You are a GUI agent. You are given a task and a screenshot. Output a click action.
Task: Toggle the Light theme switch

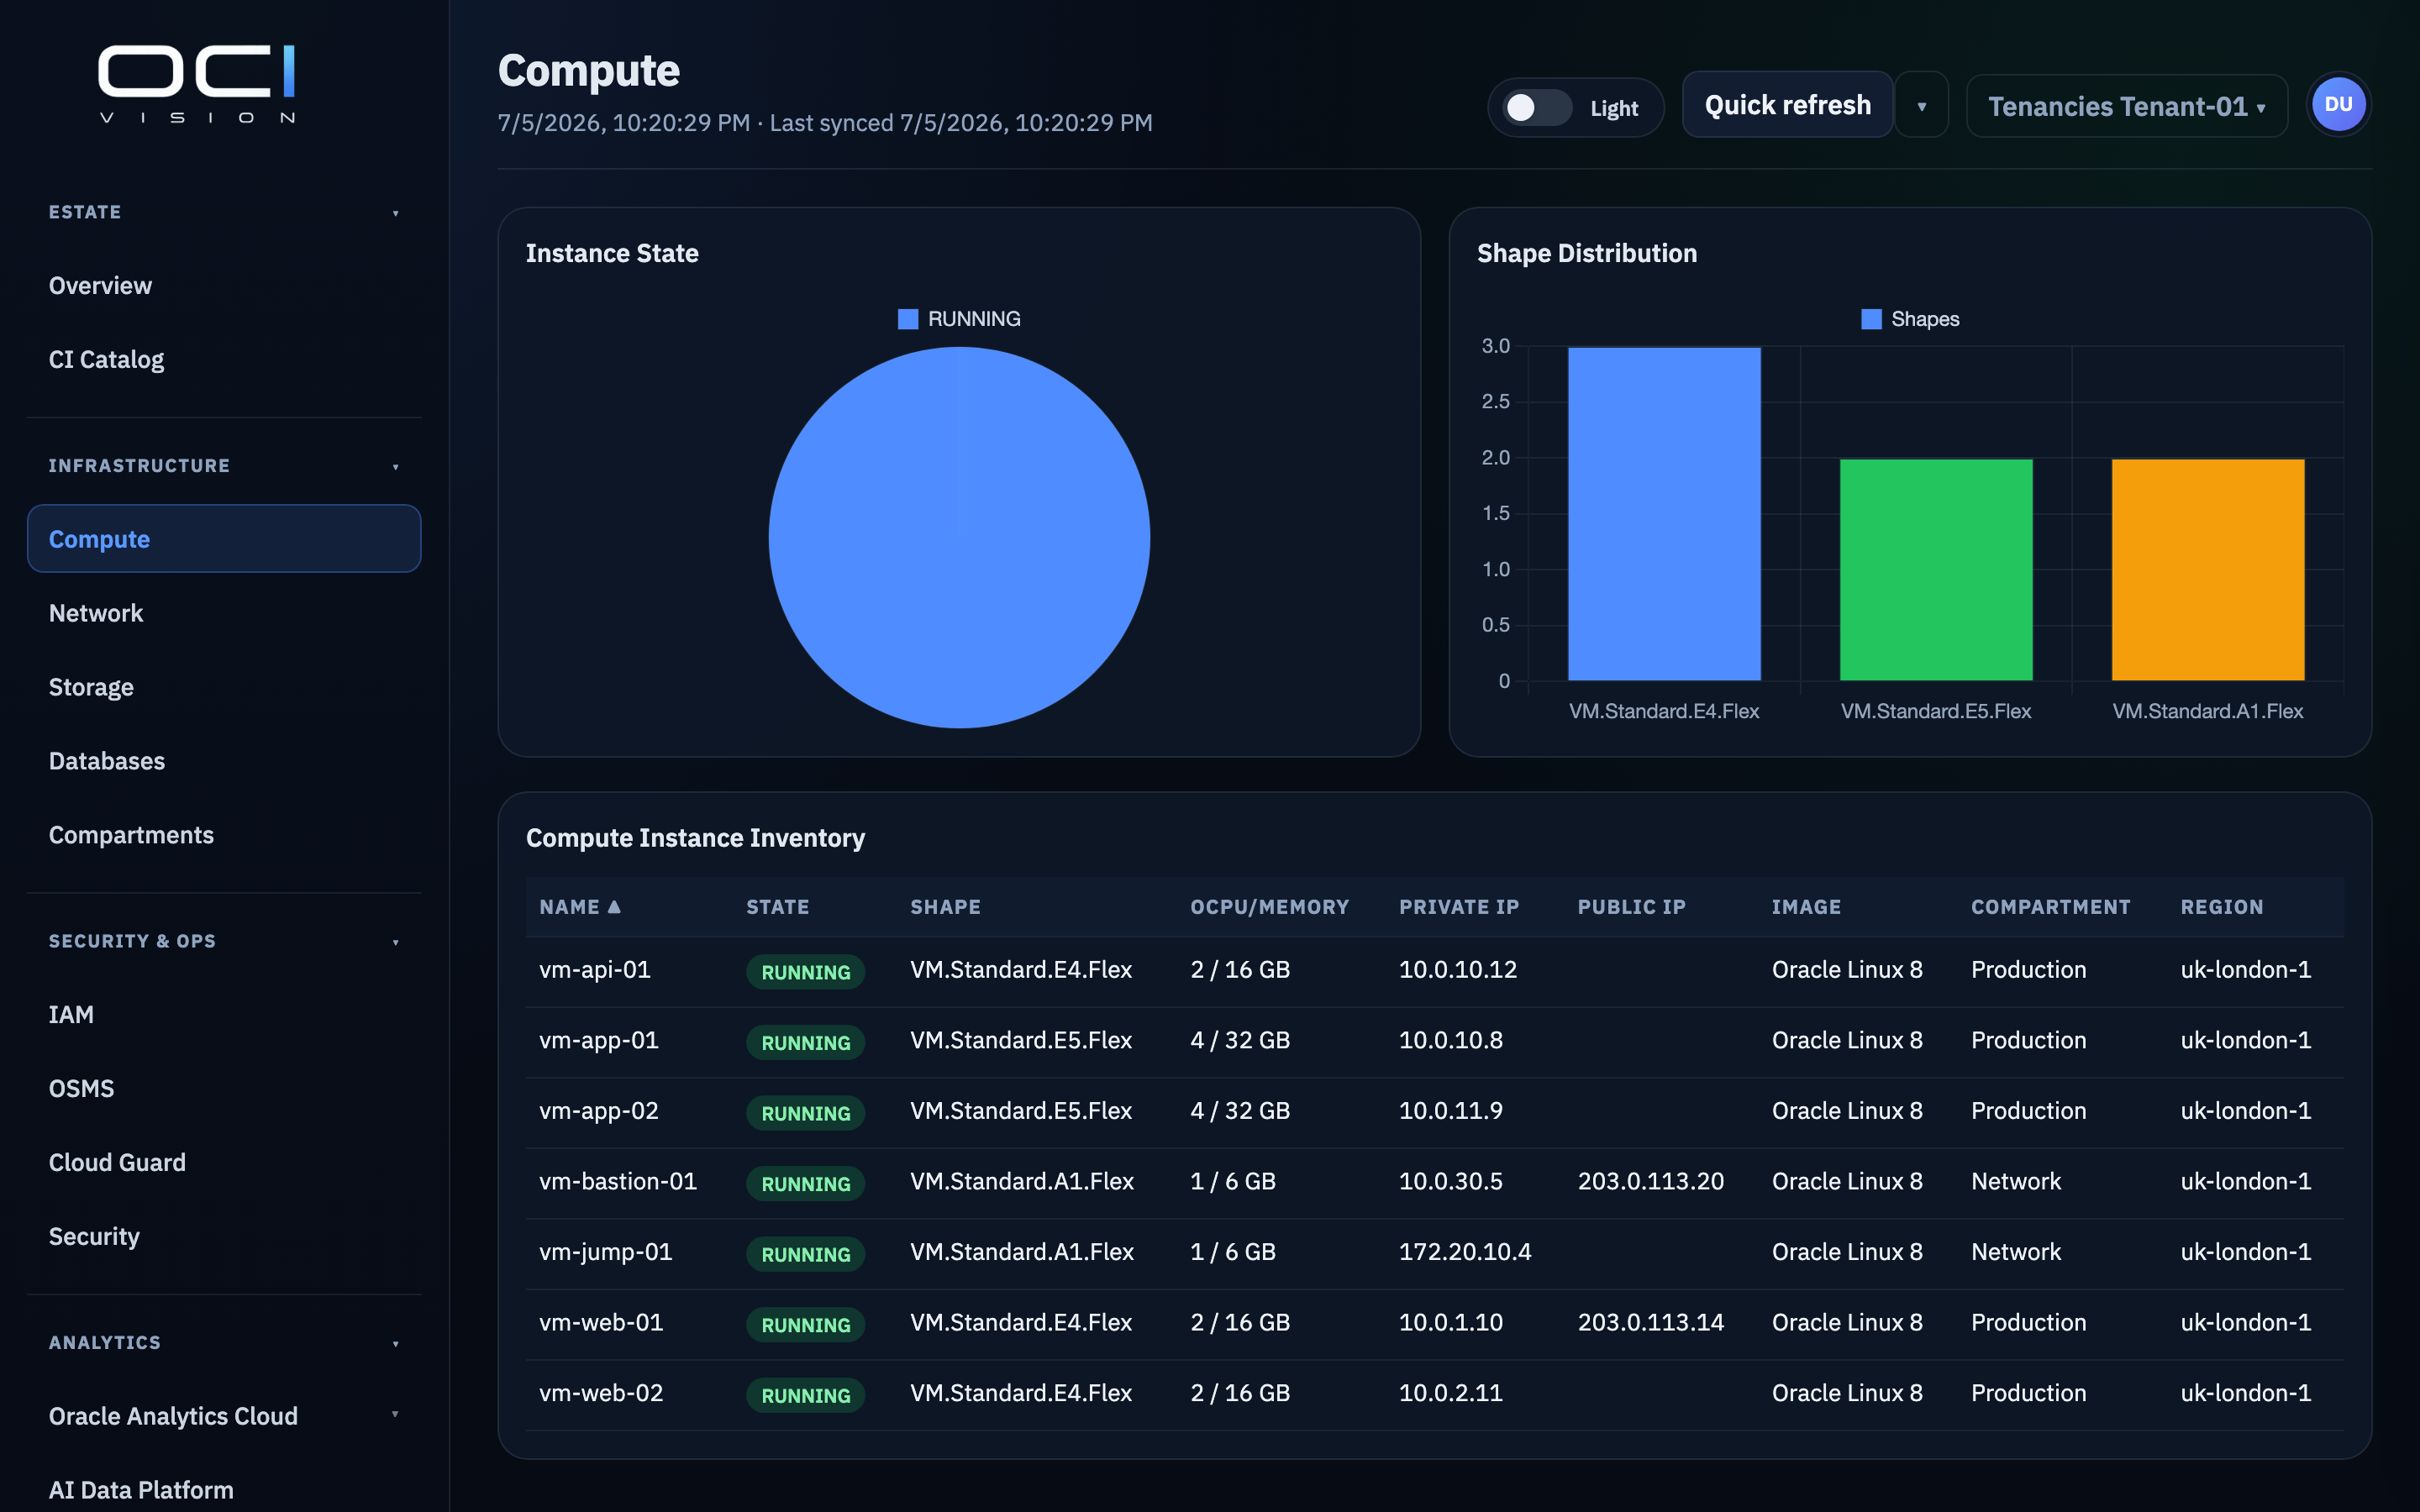pyautogui.click(x=1537, y=108)
